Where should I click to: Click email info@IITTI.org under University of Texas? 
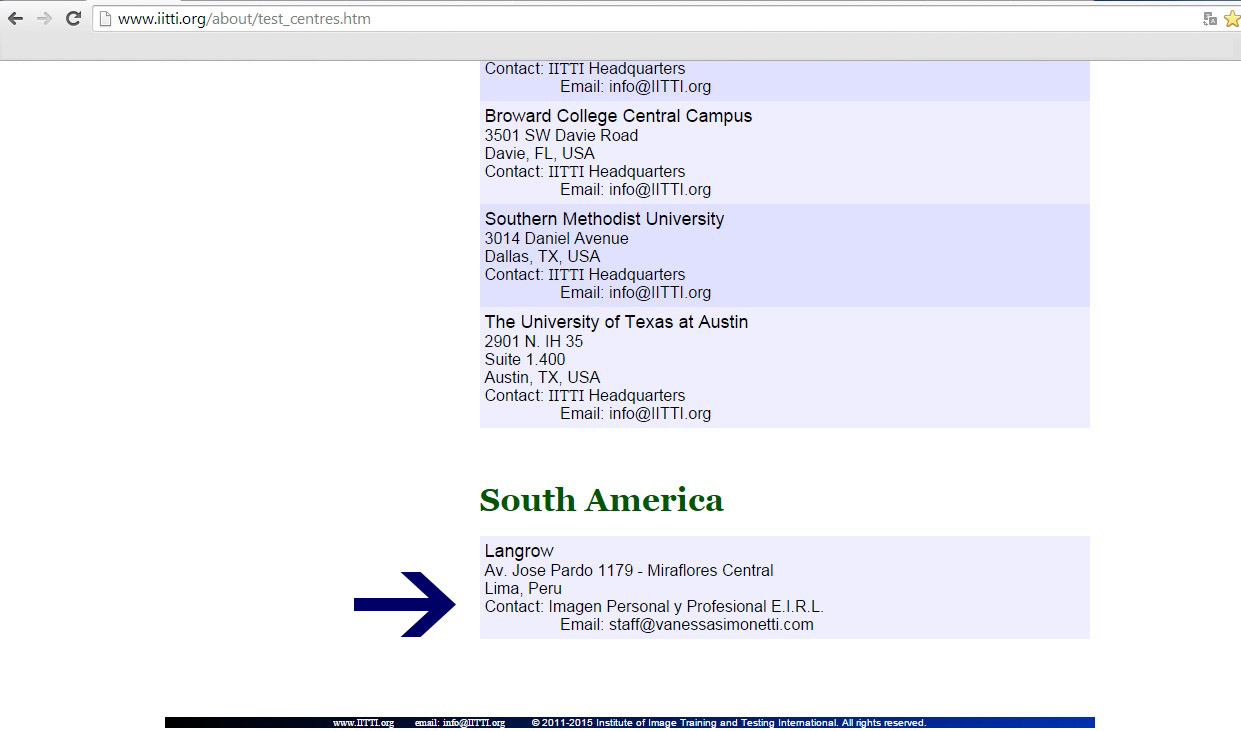pos(660,414)
